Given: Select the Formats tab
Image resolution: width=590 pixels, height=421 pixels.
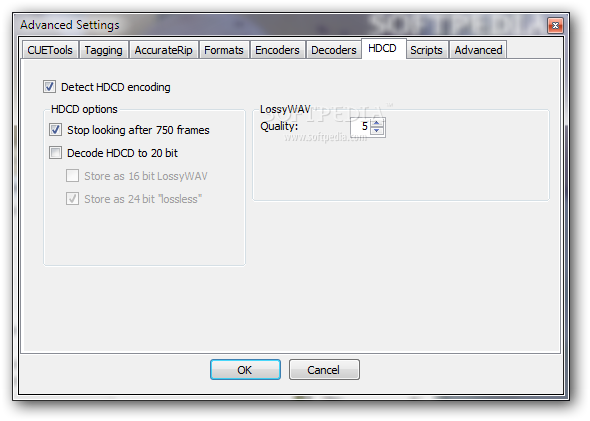Looking at the screenshot, I should tap(224, 50).
